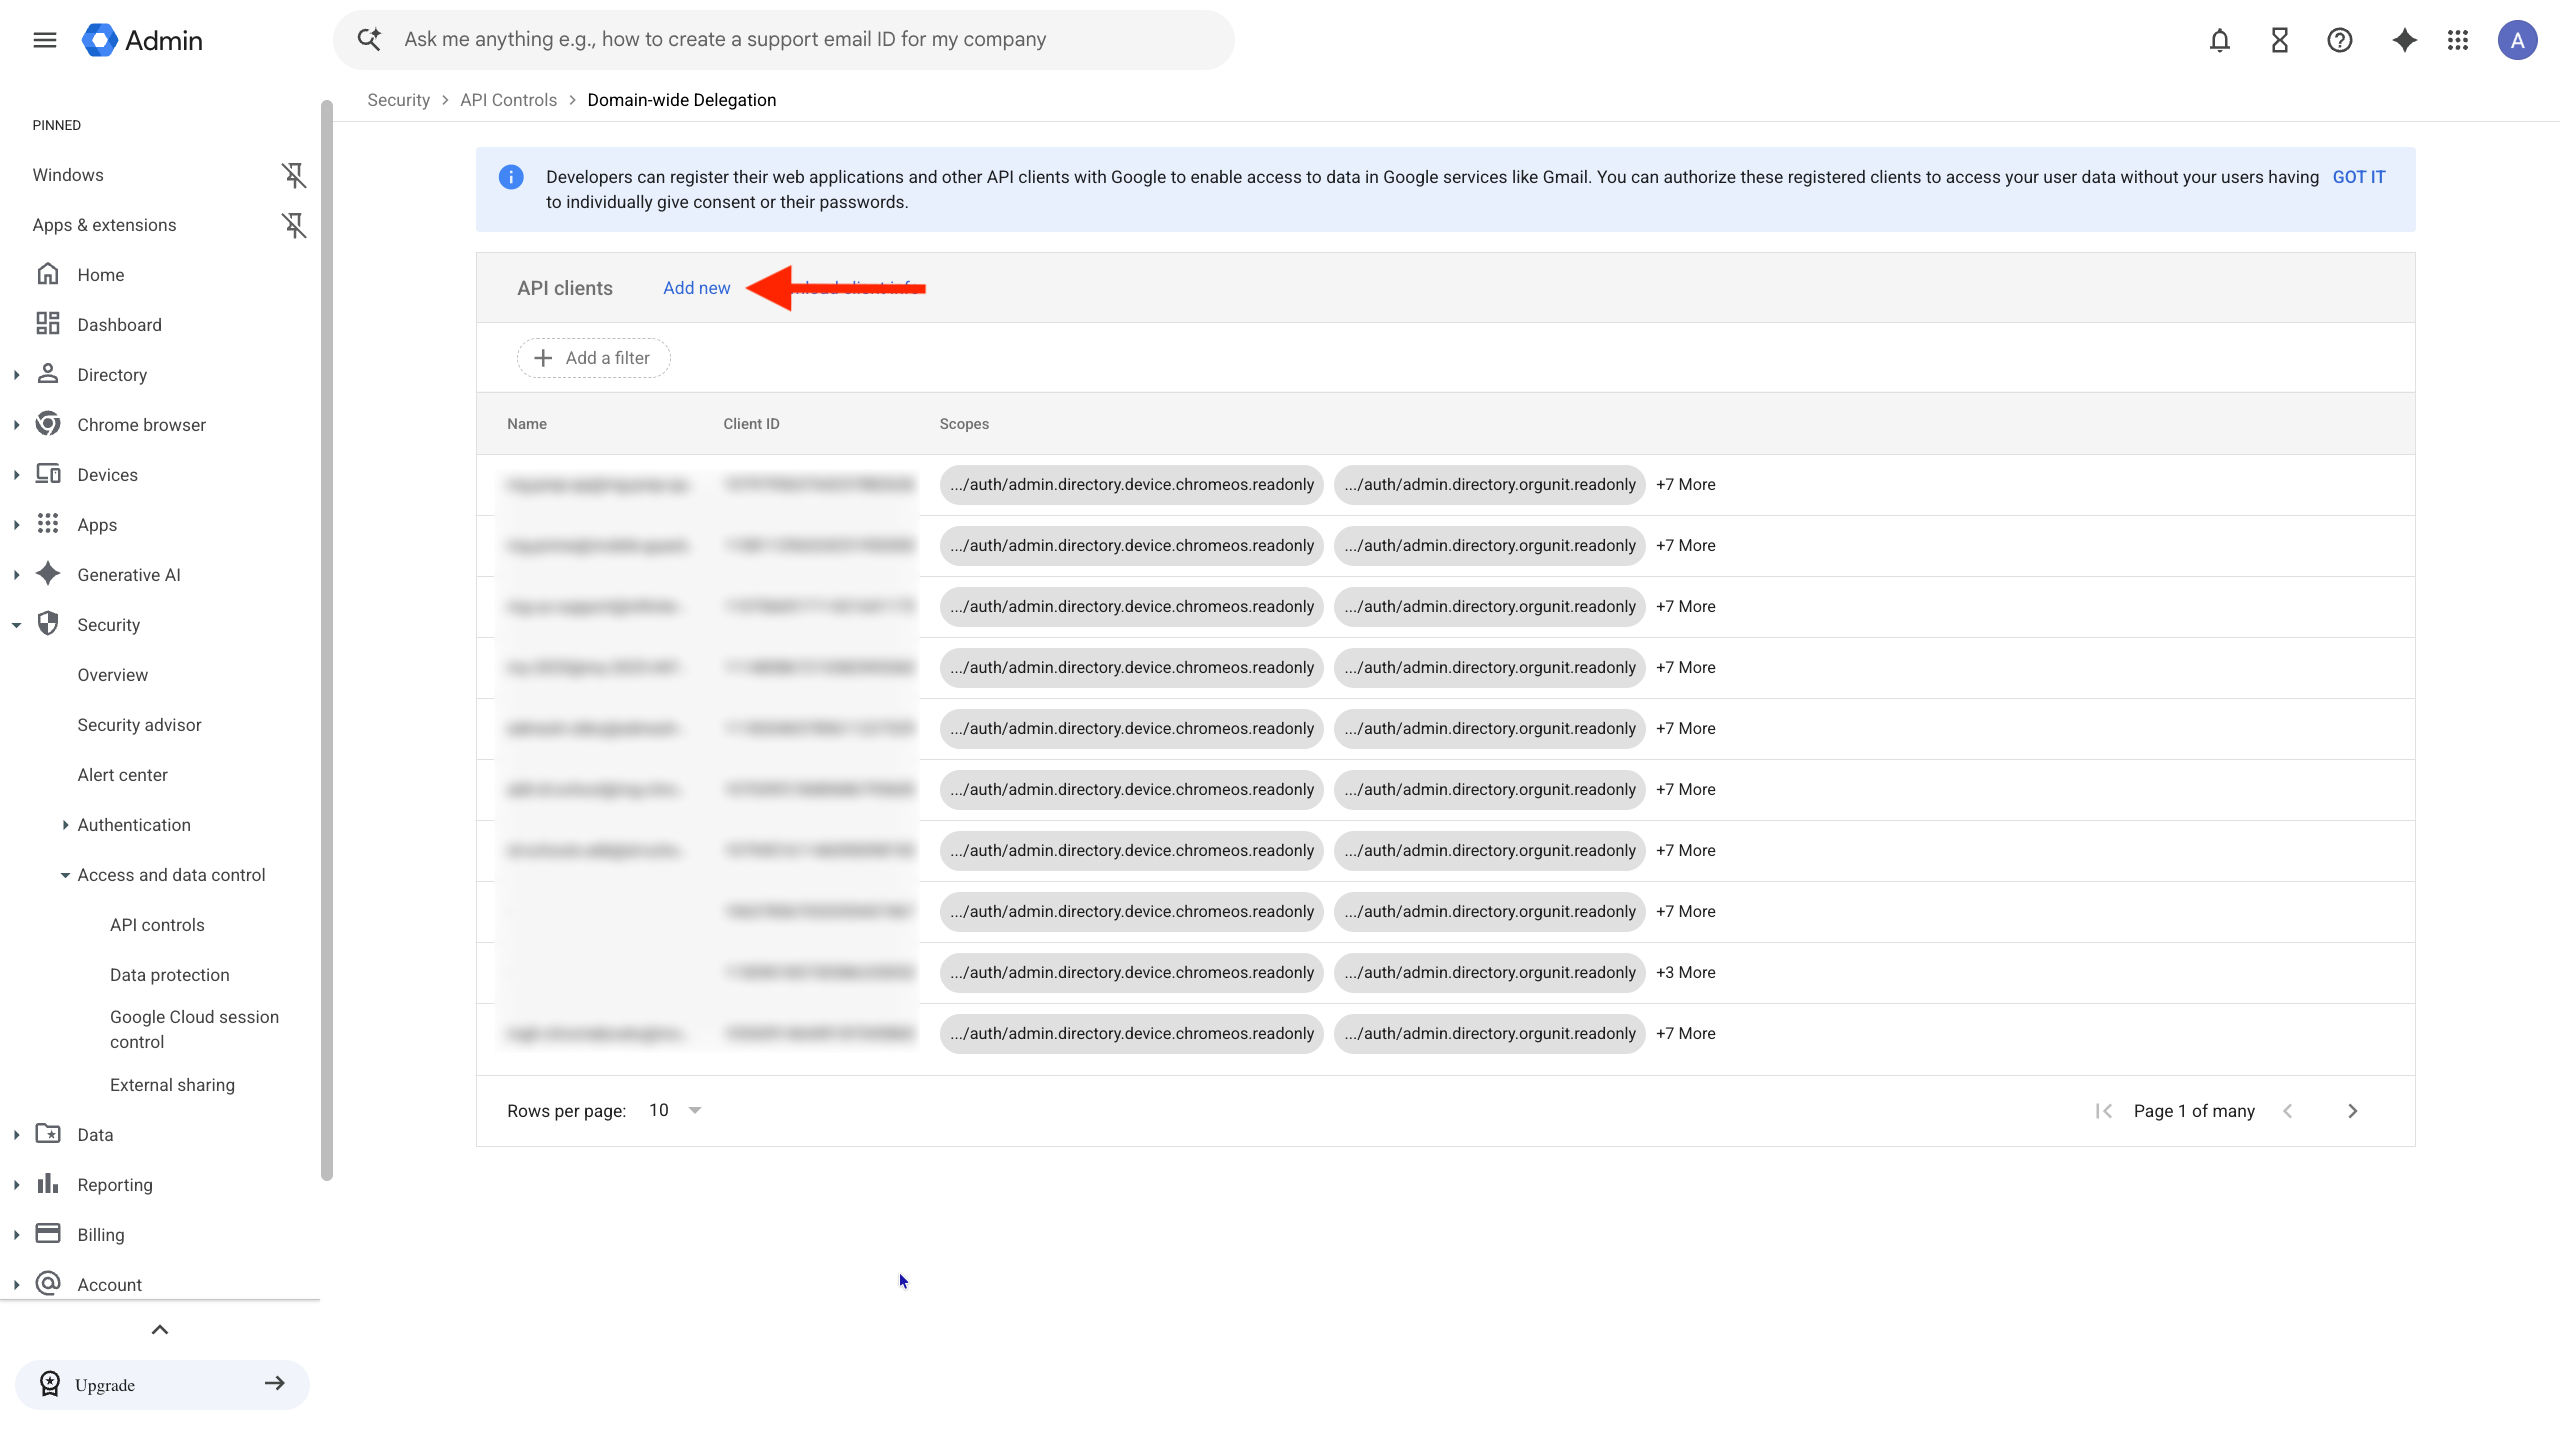Open Security Overview page
The image size is (2560, 1440).
click(x=113, y=675)
